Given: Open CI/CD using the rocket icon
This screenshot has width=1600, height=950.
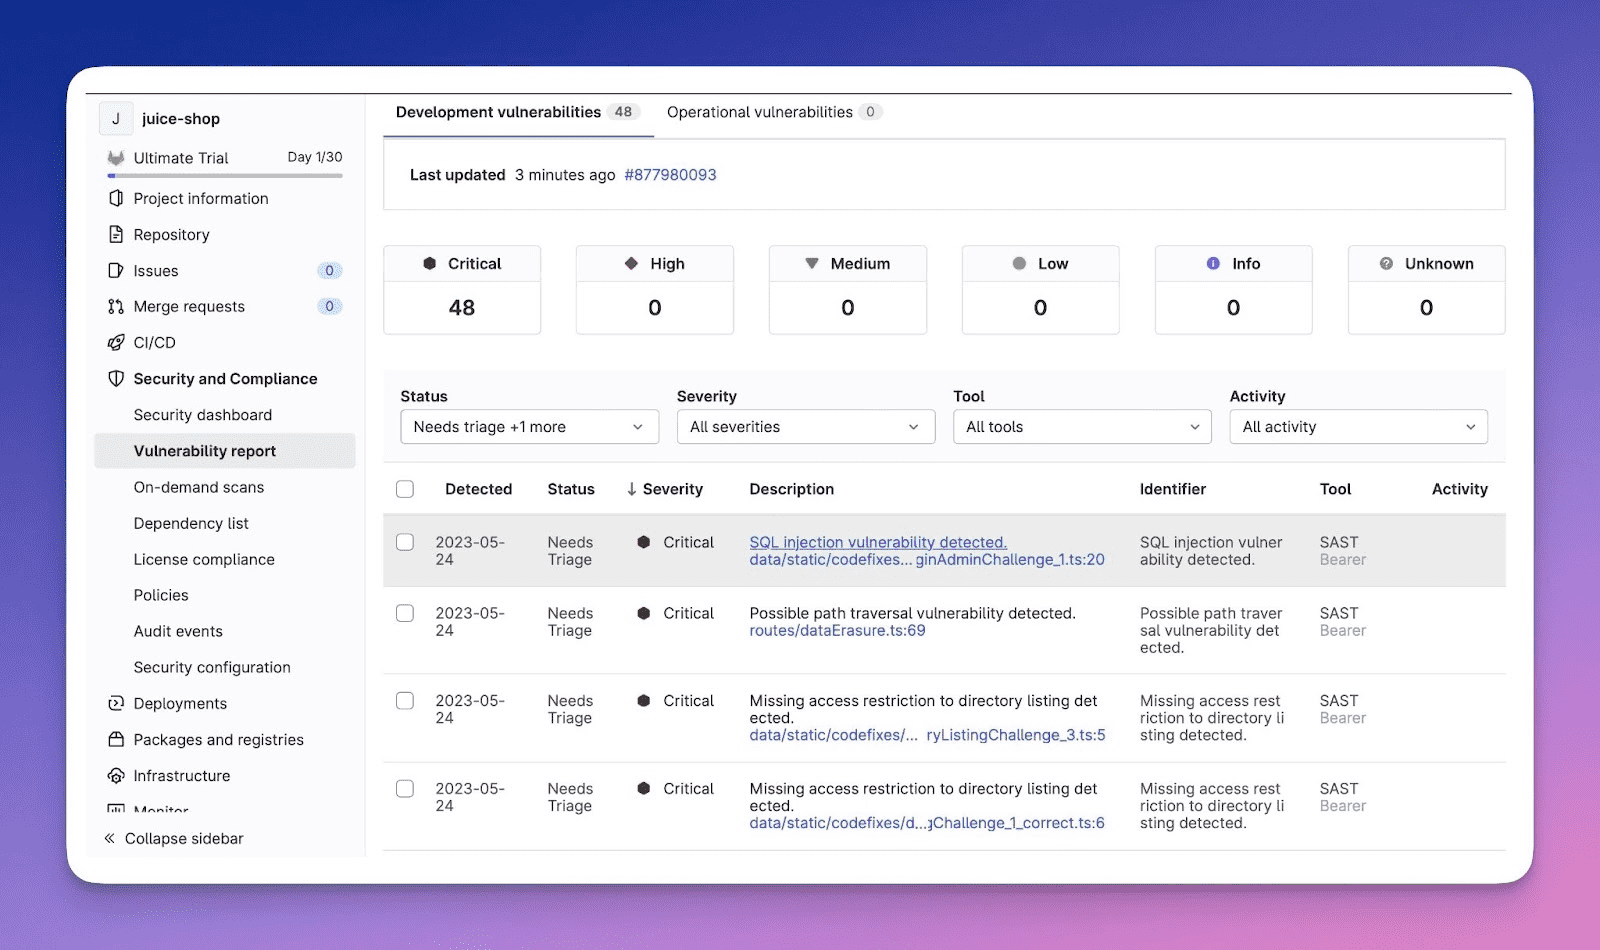Looking at the screenshot, I should click(x=116, y=342).
